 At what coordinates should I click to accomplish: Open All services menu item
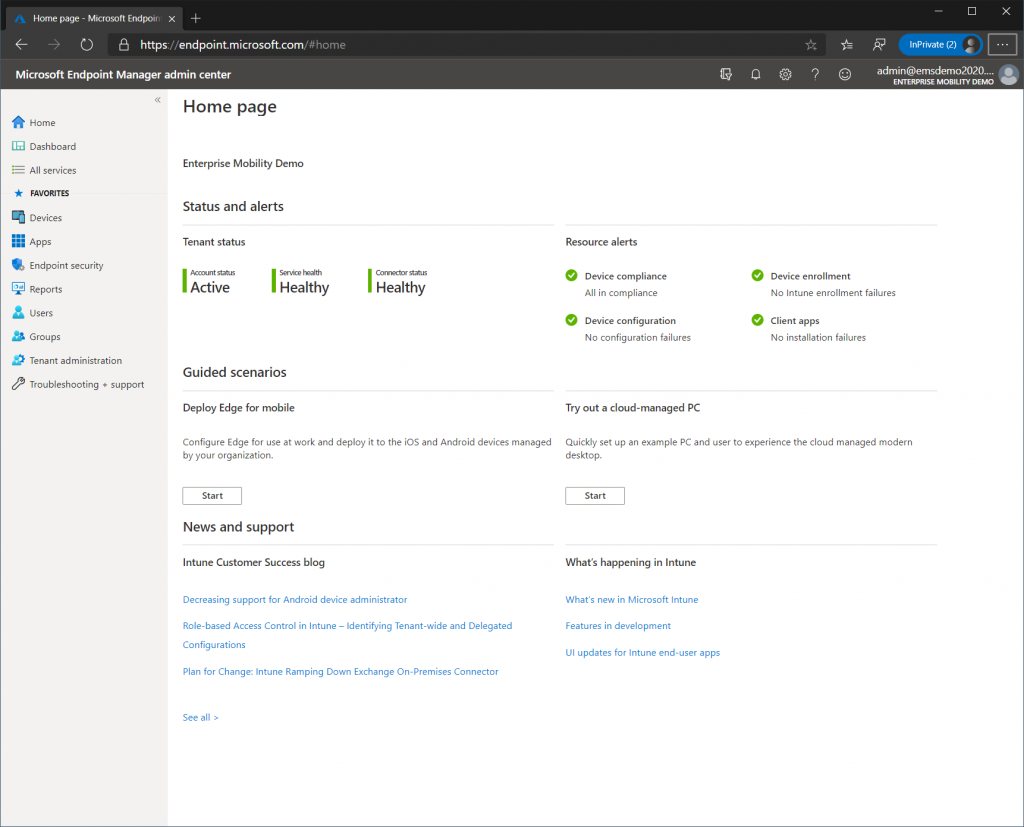point(53,170)
